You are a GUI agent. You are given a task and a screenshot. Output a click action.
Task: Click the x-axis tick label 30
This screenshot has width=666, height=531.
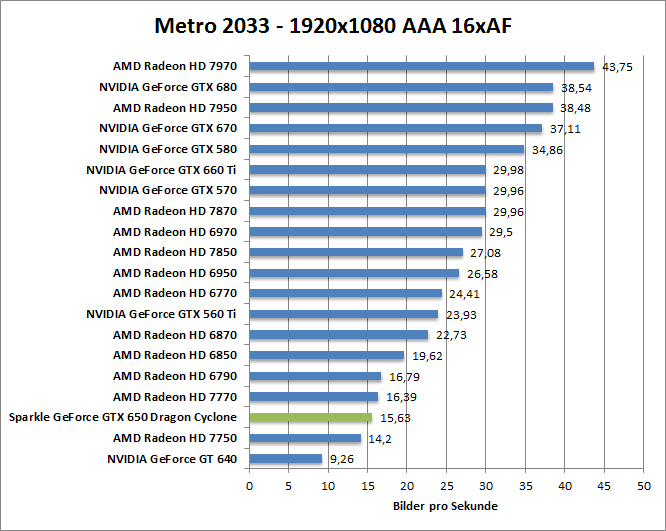486,486
